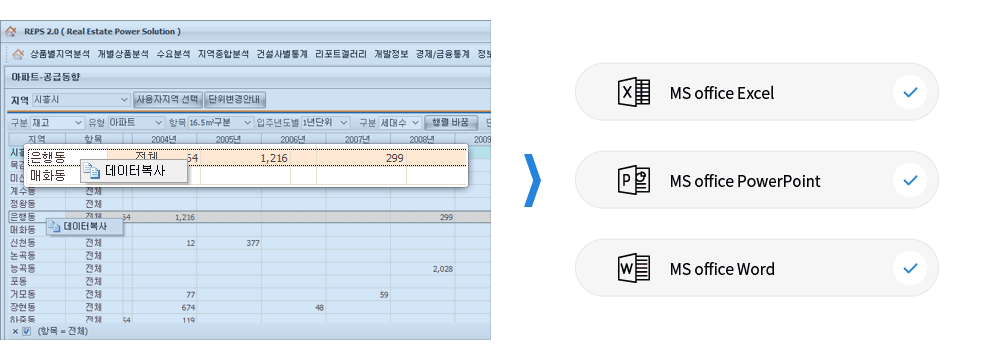Click the 2005년 column header
This screenshot has height=360, width=983.
pyautogui.click(x=229, y=139)
